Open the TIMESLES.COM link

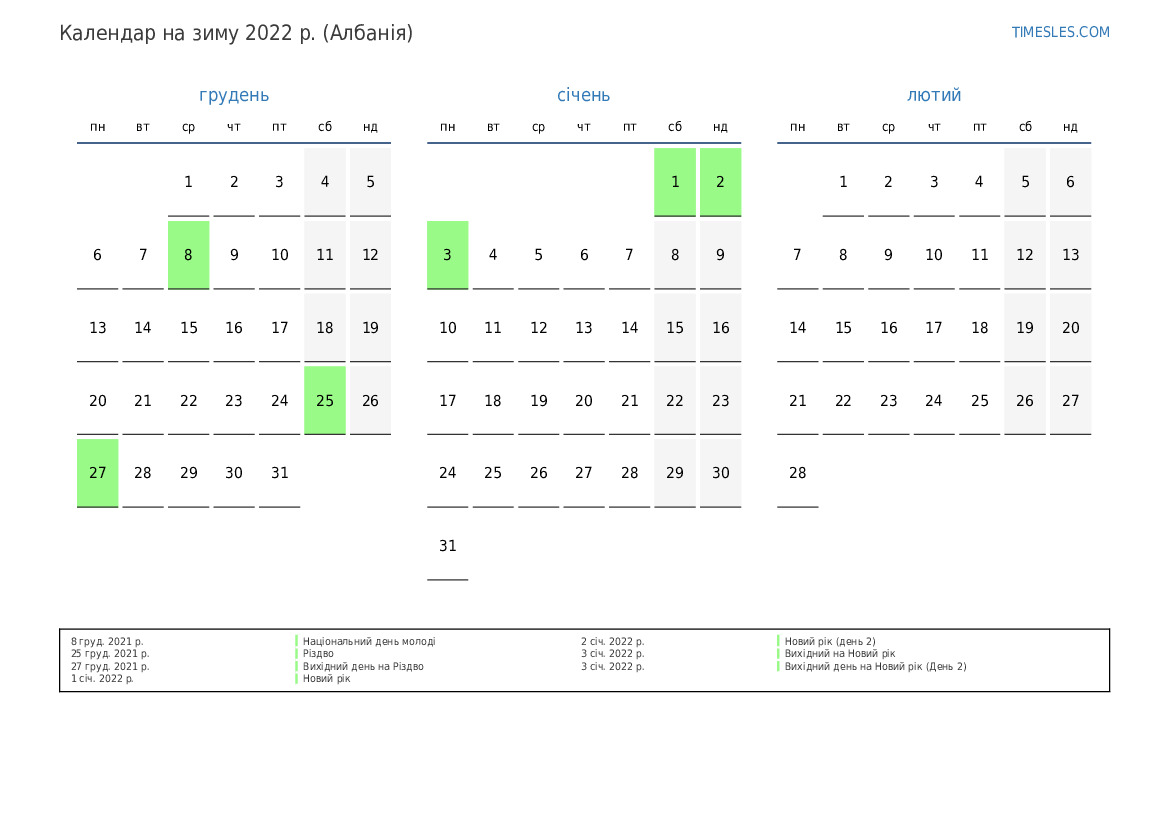pyautogui.click(x=1060, y=32)
